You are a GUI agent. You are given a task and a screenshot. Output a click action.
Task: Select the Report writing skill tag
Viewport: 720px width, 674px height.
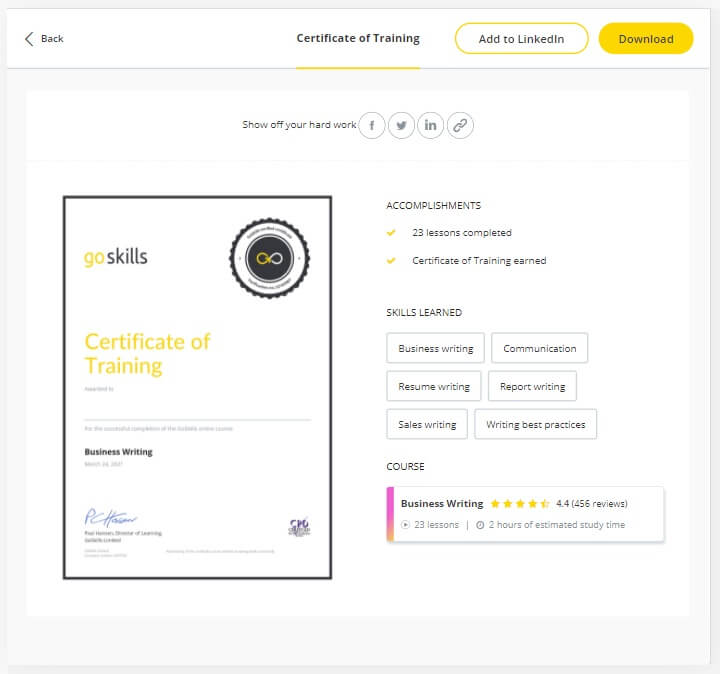point(533,387)
